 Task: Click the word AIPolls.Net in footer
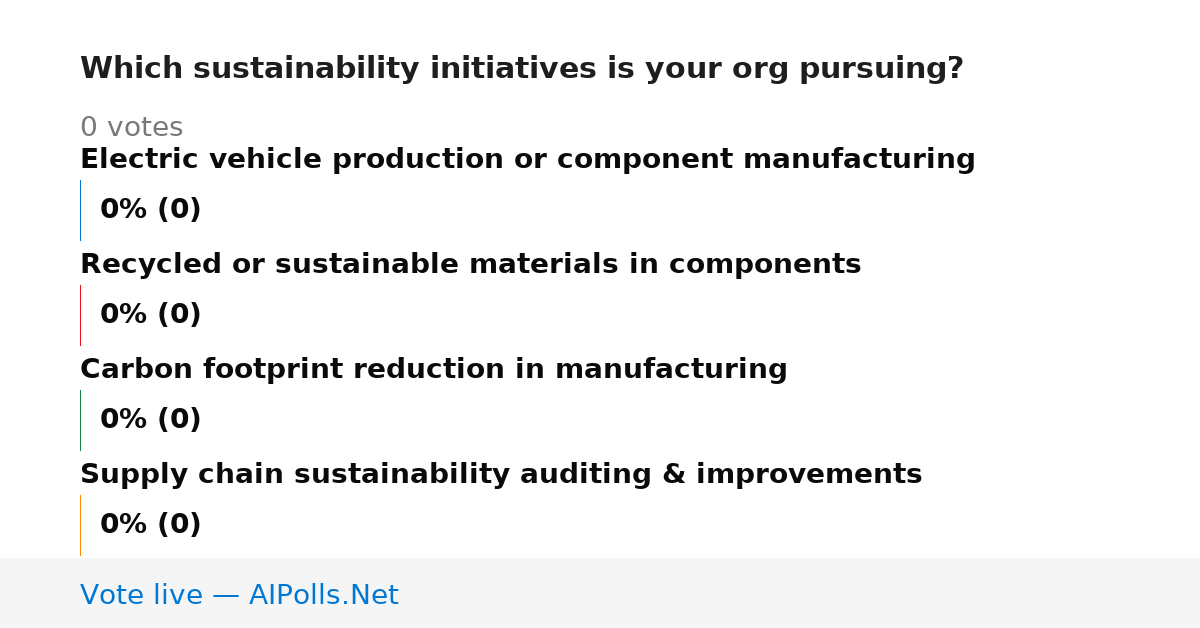pos(323,595)
